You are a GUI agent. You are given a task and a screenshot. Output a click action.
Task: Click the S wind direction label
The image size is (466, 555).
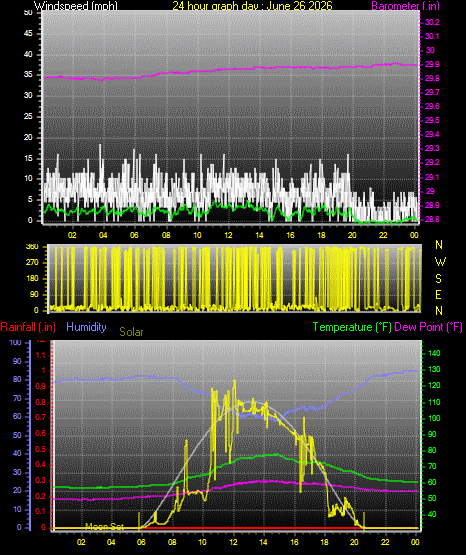click(438, 279)
